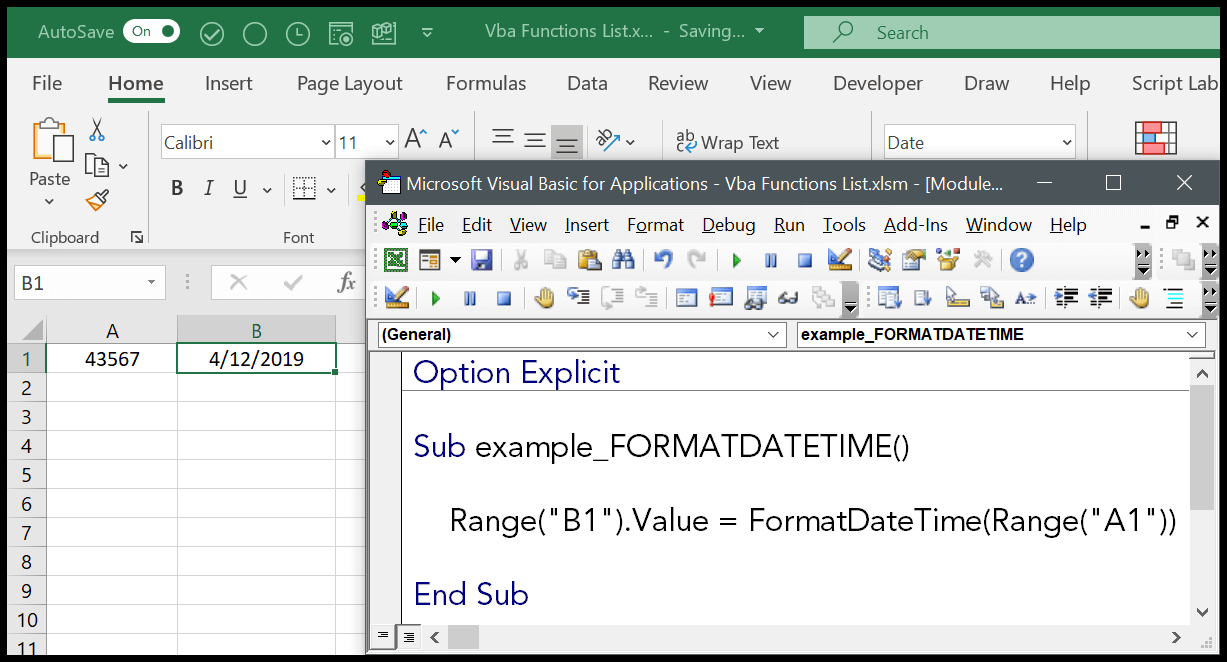Switch to the Developer ribbon tab

tap(877, 83)
